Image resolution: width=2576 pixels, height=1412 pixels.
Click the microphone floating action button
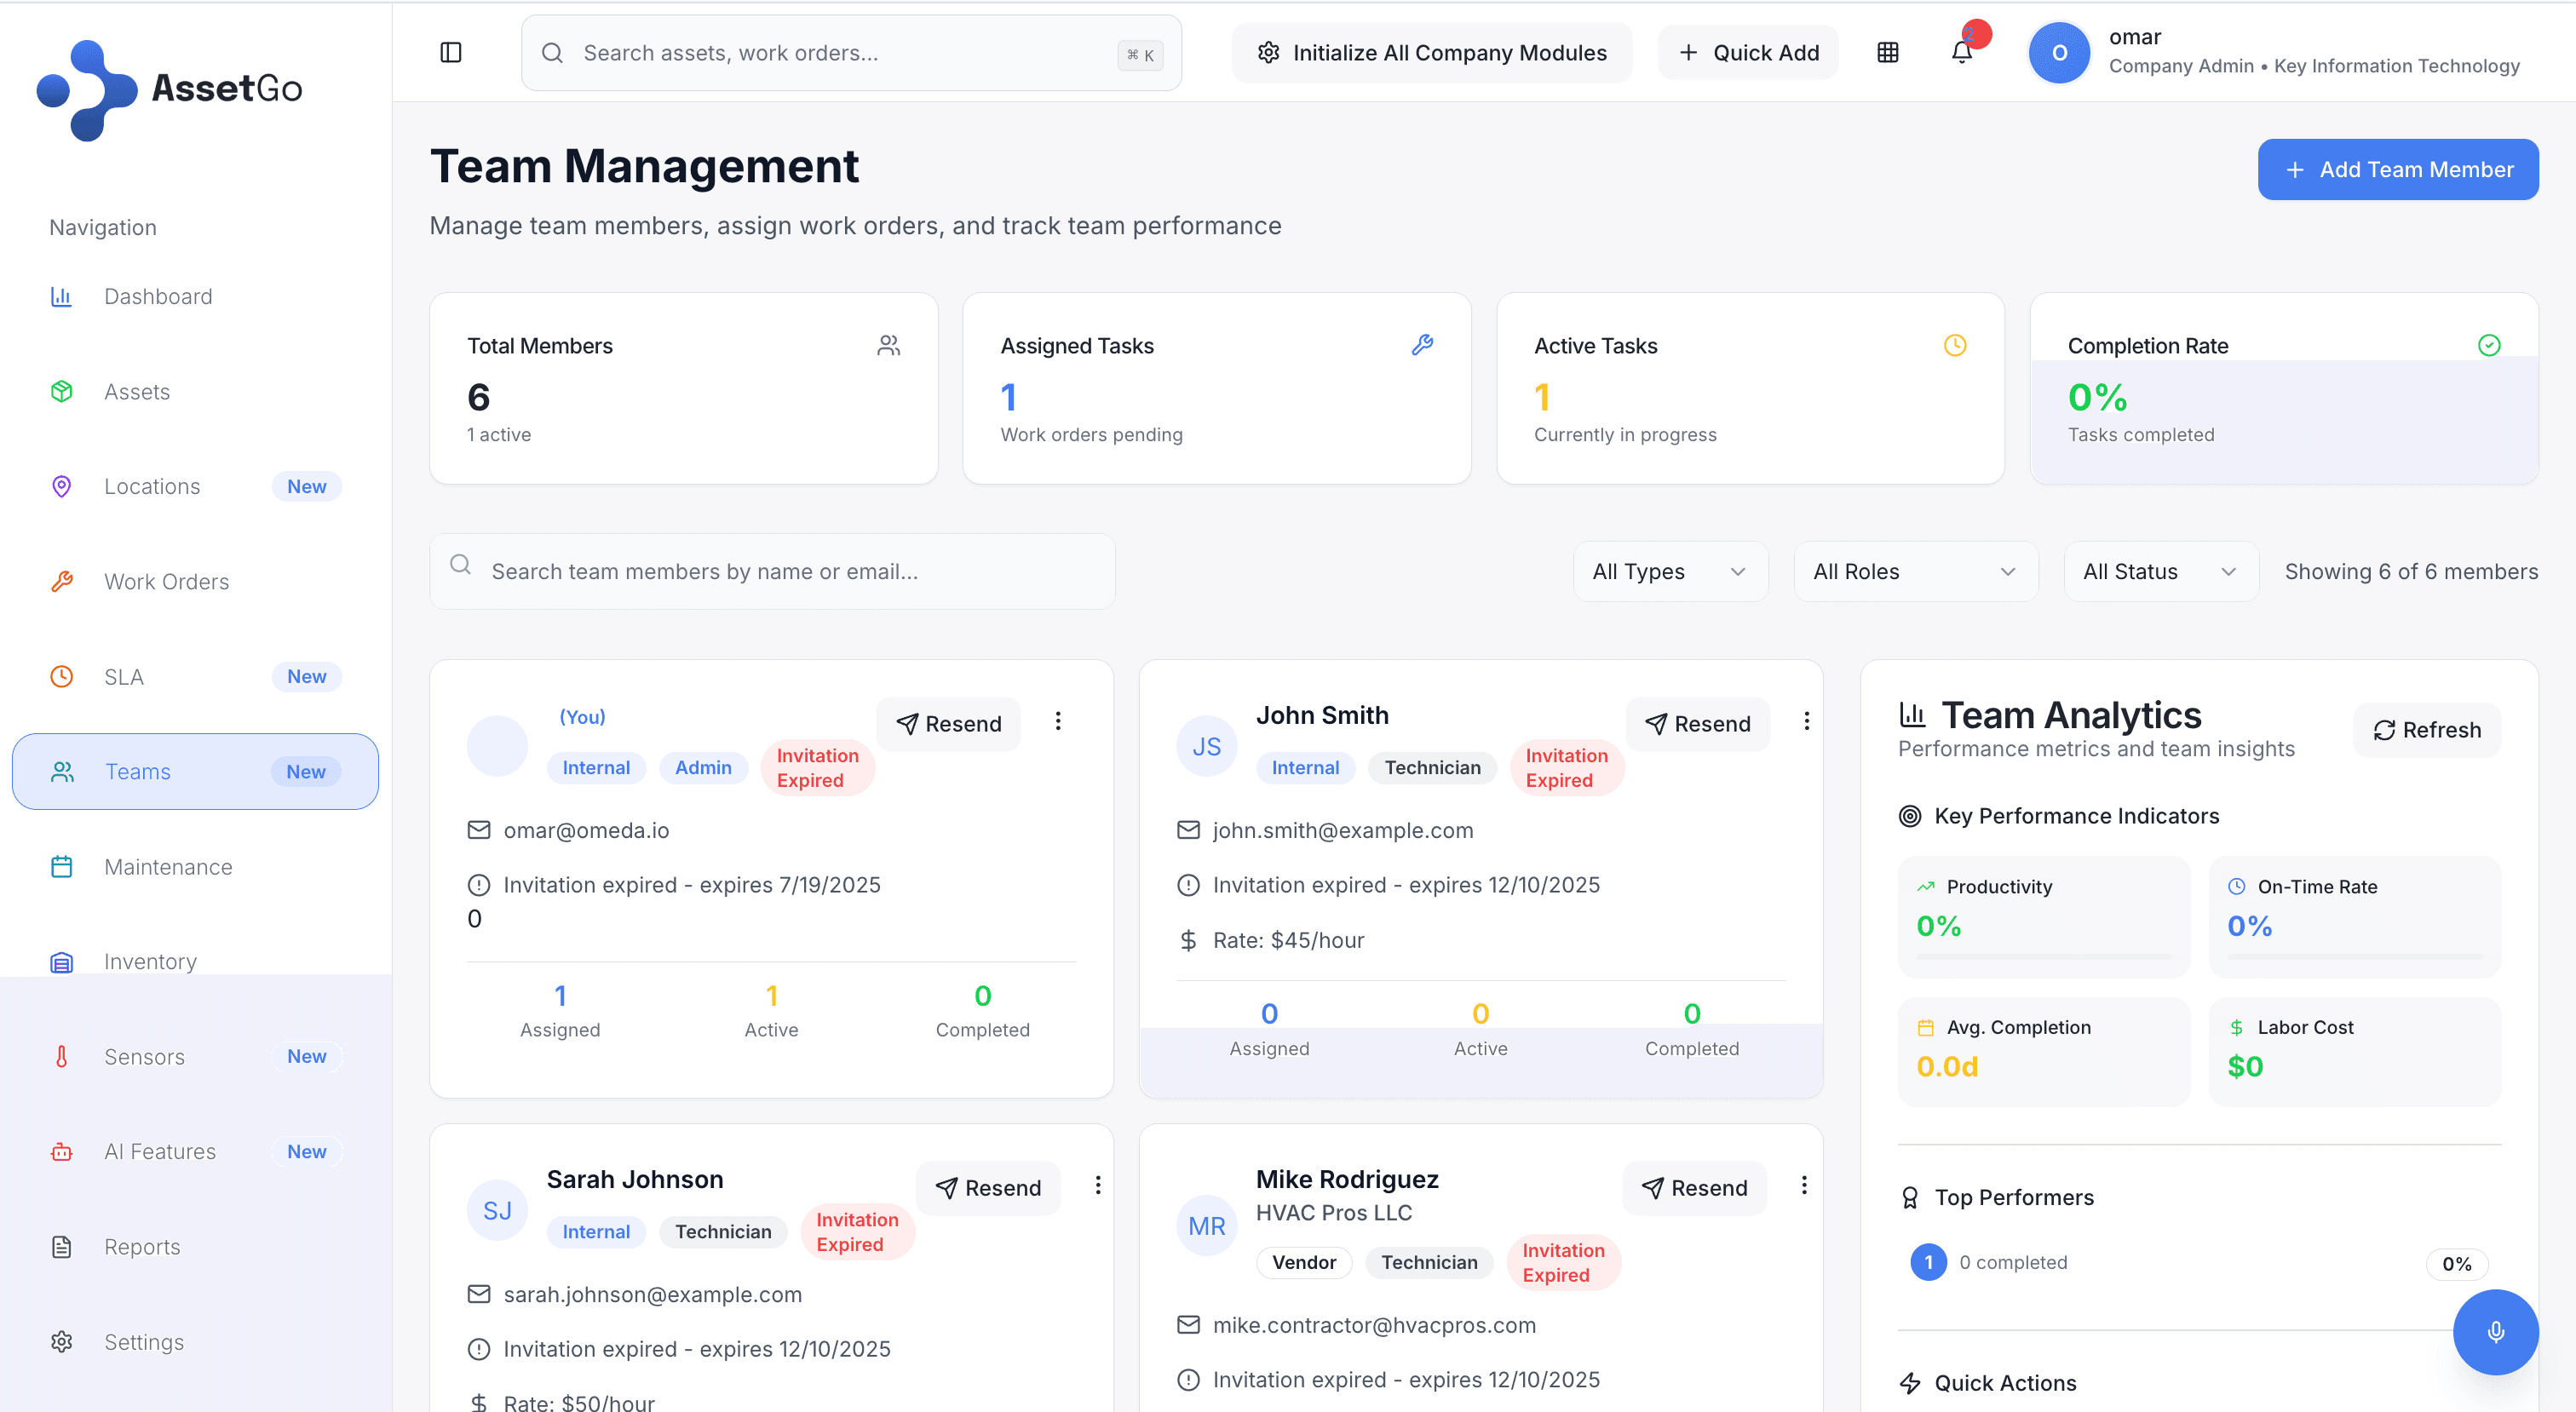click(x=2495, y=1332)
